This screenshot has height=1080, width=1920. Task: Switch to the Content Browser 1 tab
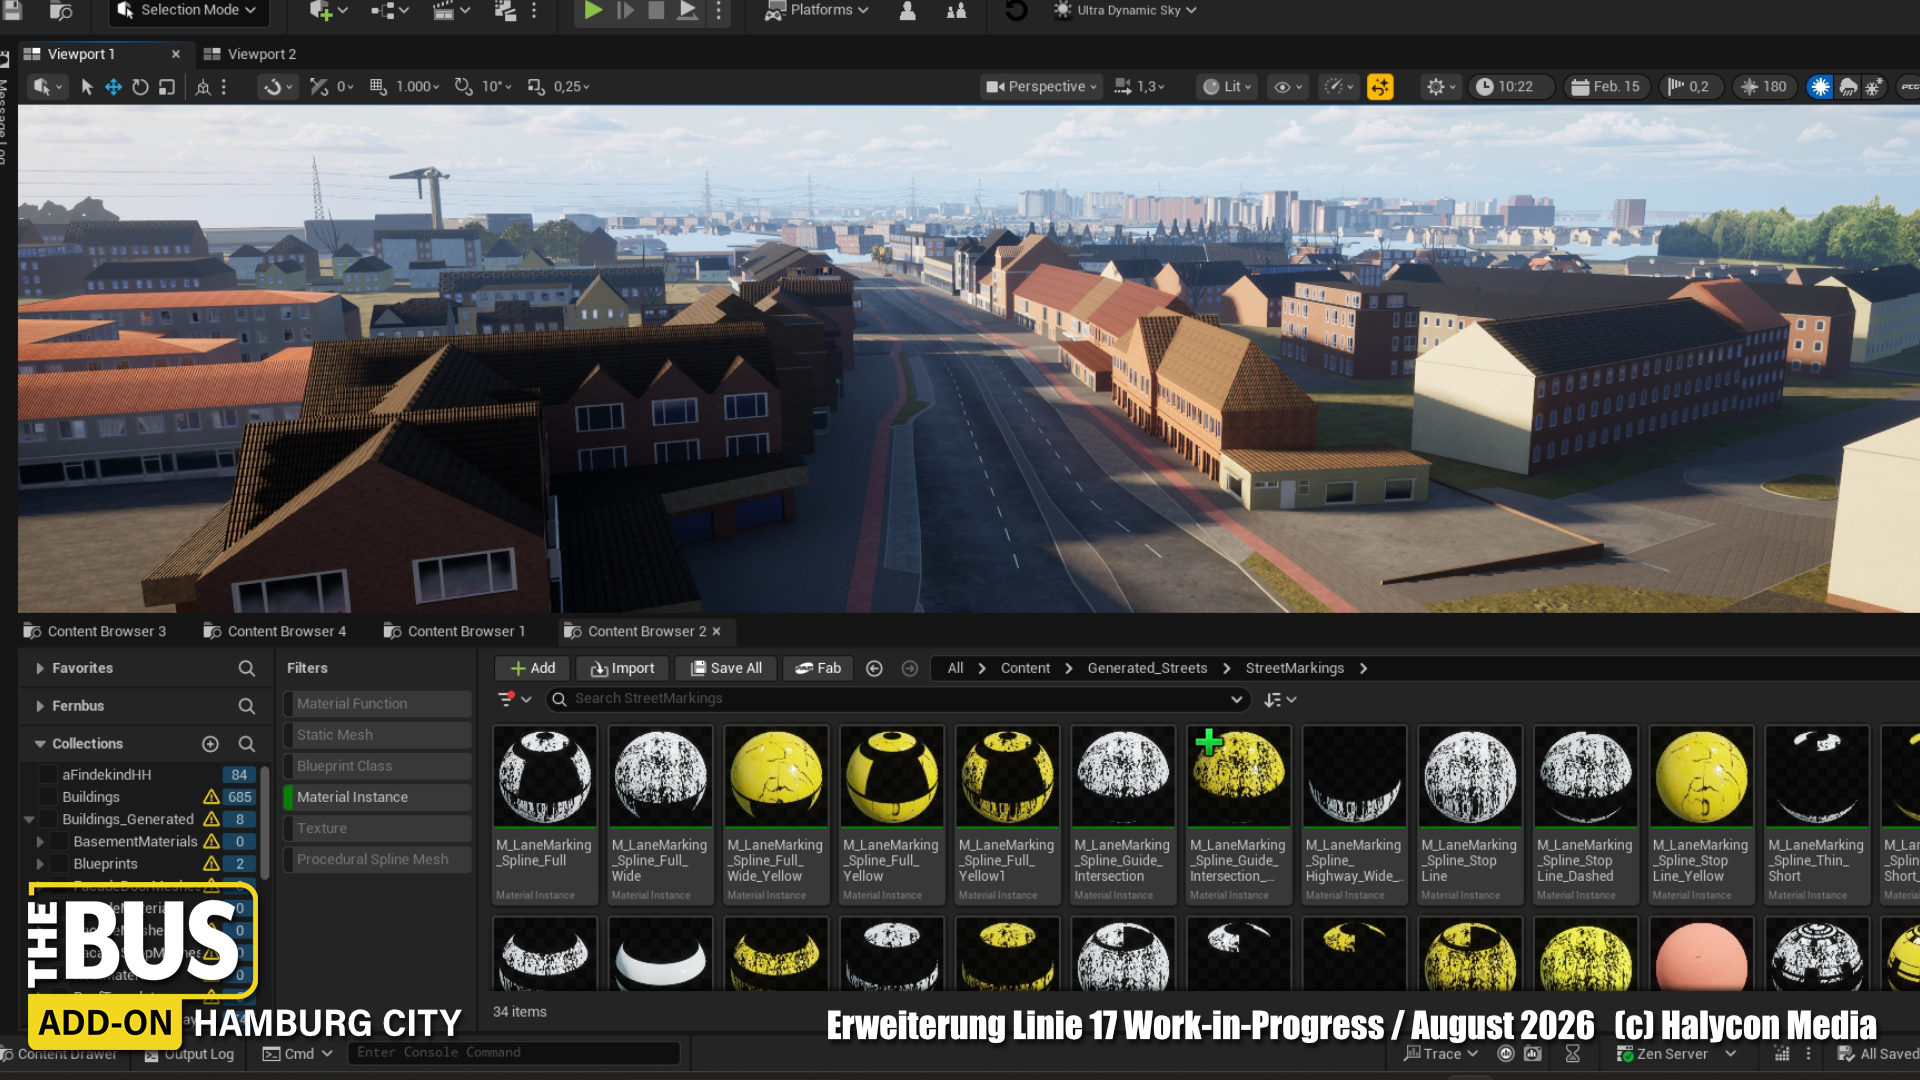pos(455,631)
